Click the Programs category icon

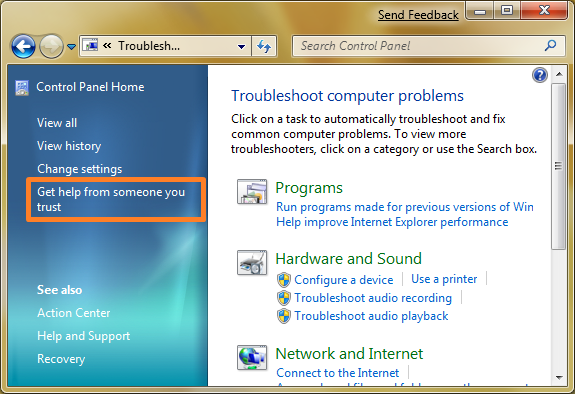(x=252, y=191)
